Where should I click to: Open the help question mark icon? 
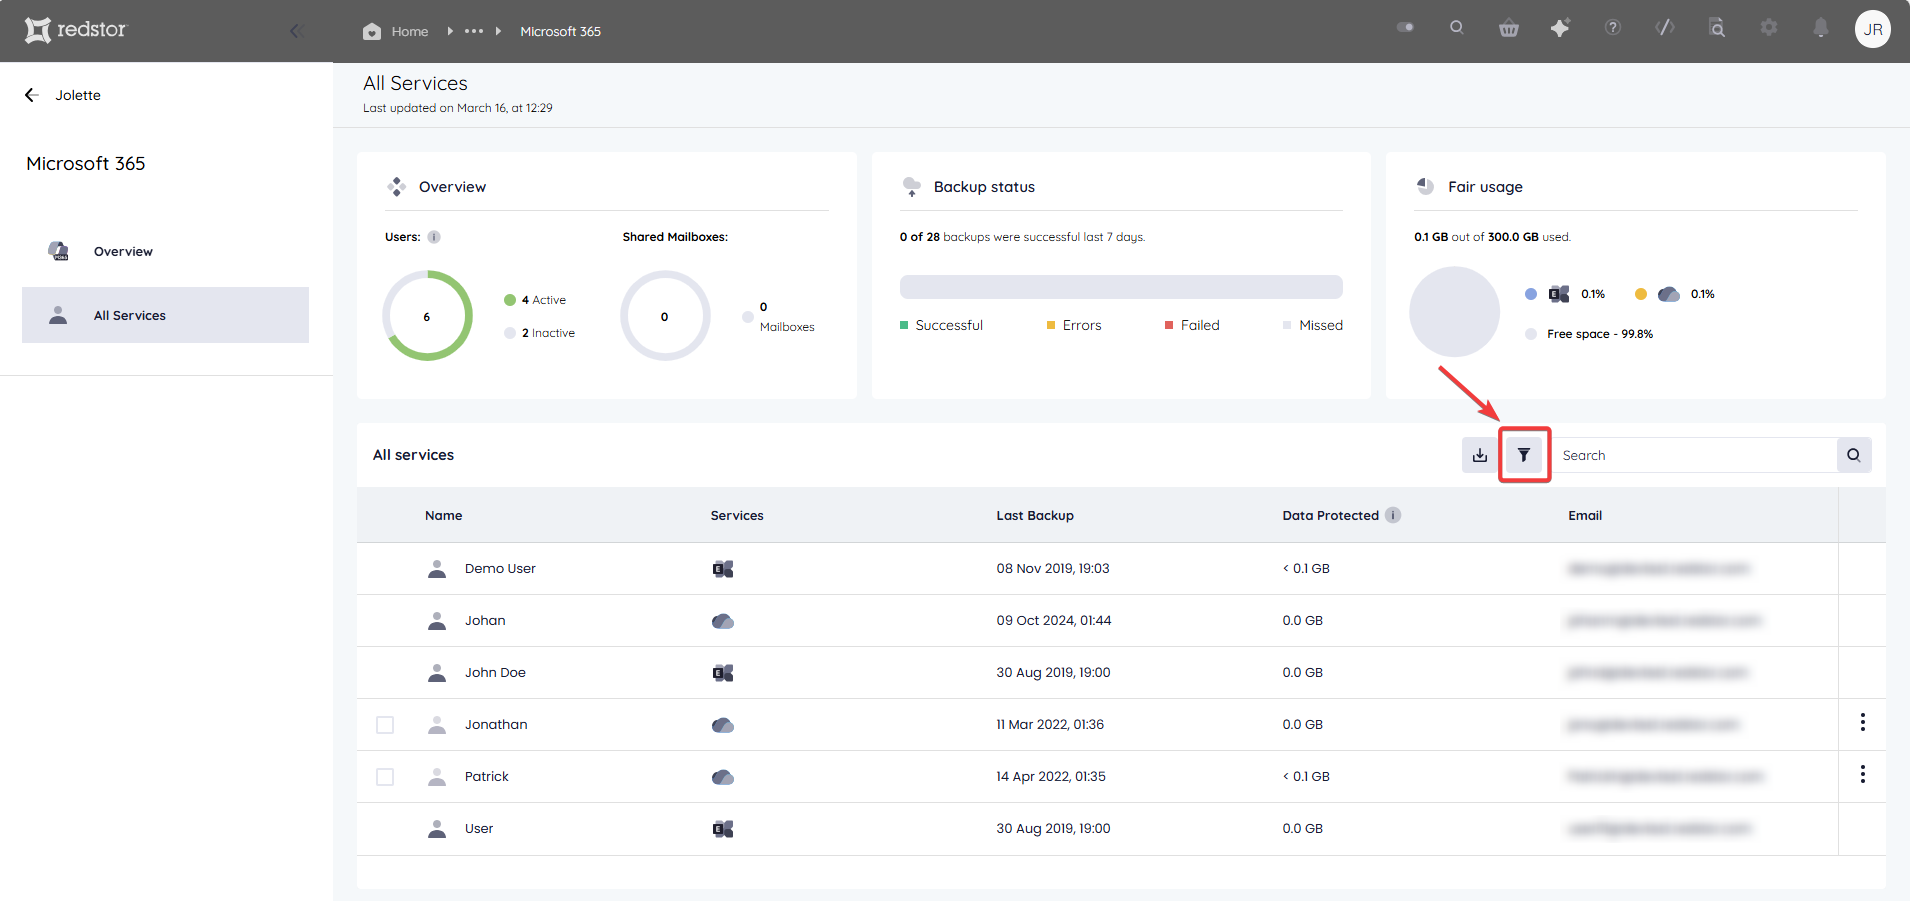point(1613,28)
